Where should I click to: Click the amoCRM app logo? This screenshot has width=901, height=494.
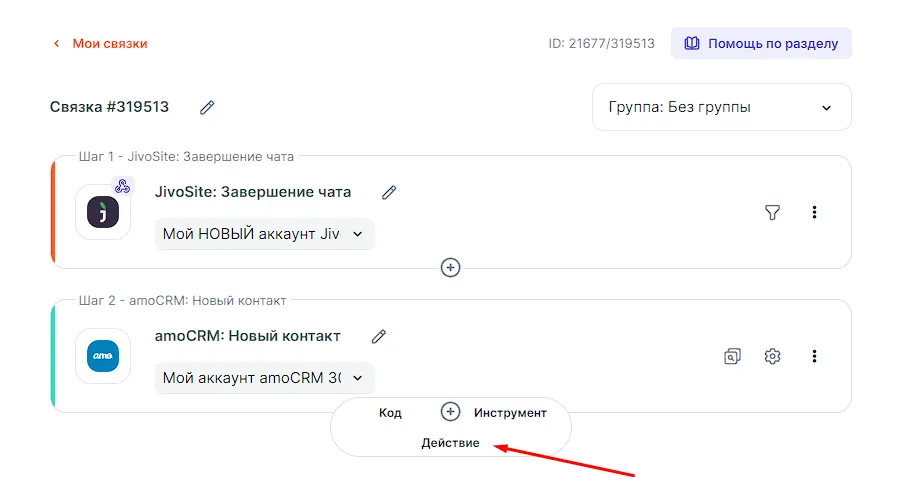(x=103, y=356)
